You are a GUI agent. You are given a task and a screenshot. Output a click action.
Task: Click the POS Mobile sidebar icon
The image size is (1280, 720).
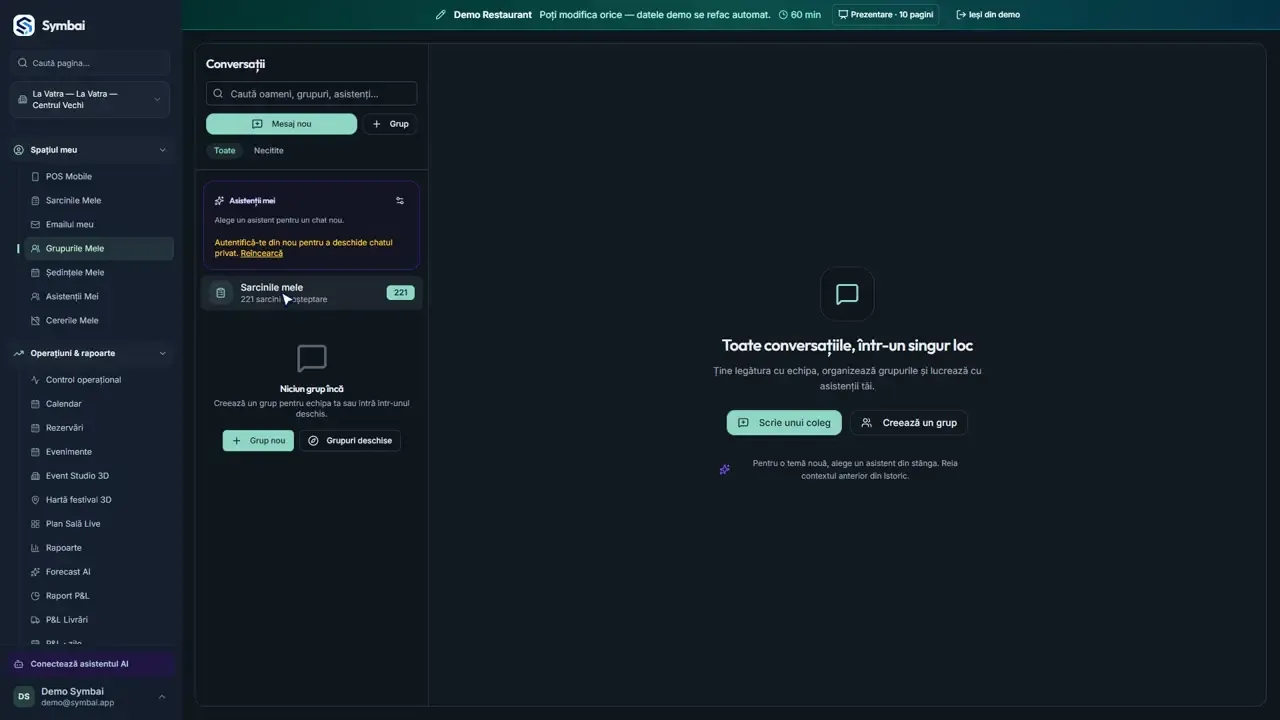[36, 177]
